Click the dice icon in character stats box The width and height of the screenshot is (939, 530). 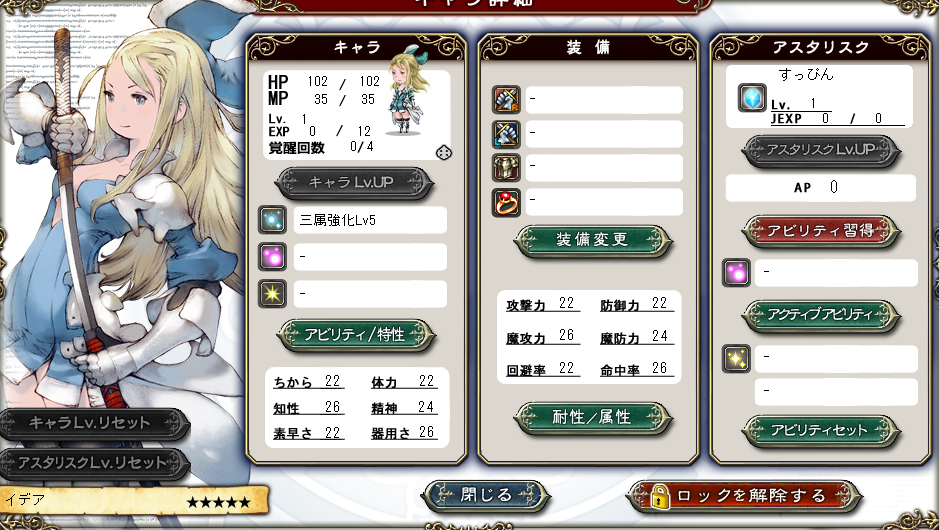(x=444, y=153)
